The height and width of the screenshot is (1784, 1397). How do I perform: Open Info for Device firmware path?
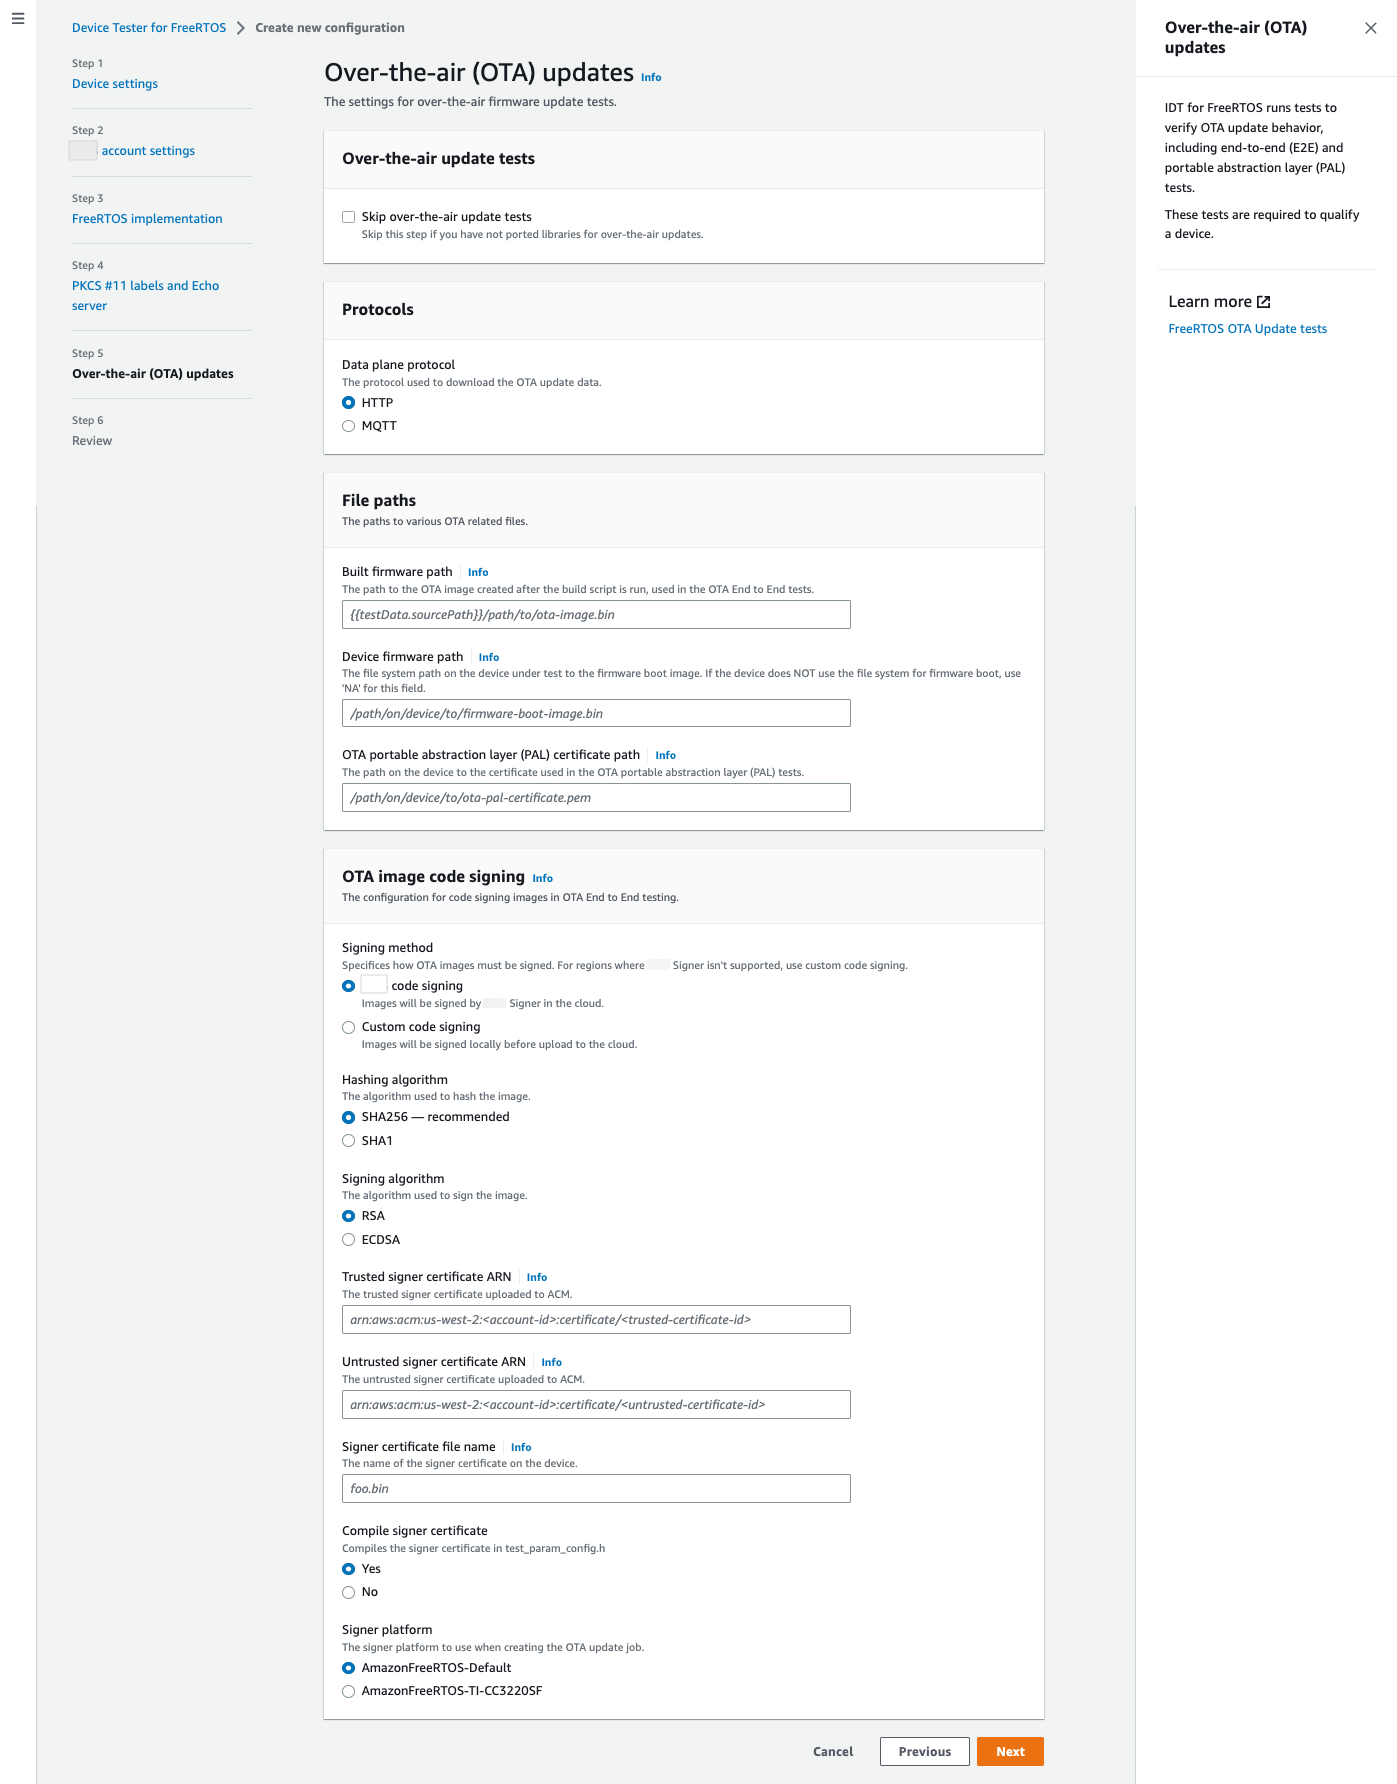coord(488,658)
